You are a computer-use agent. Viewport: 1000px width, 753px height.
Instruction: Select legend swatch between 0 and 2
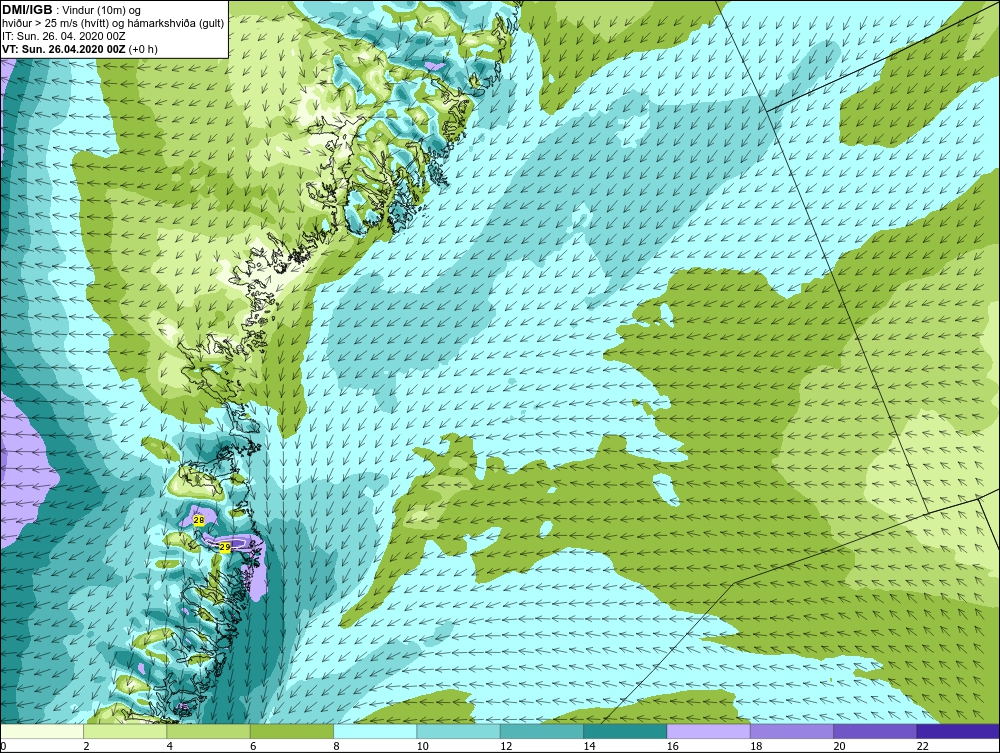point(41,731)
